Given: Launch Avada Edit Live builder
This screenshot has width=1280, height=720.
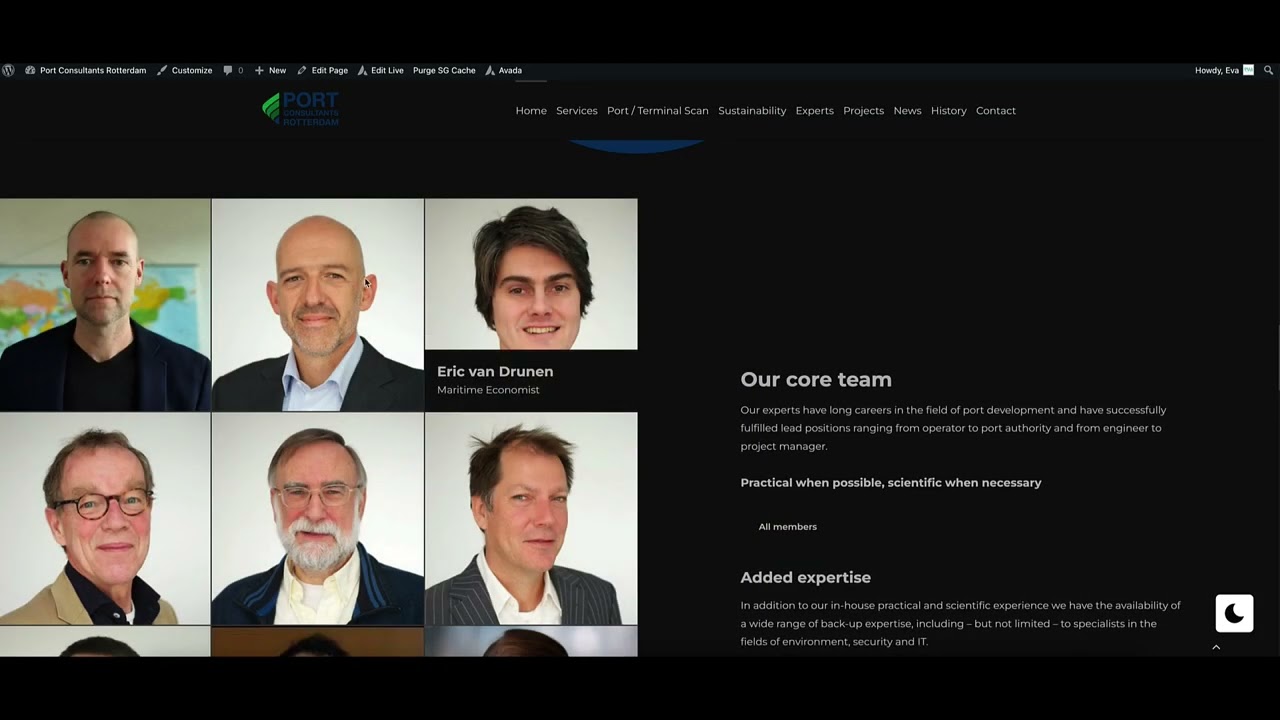Looking at the screenshot, I should tap(380, 70).
